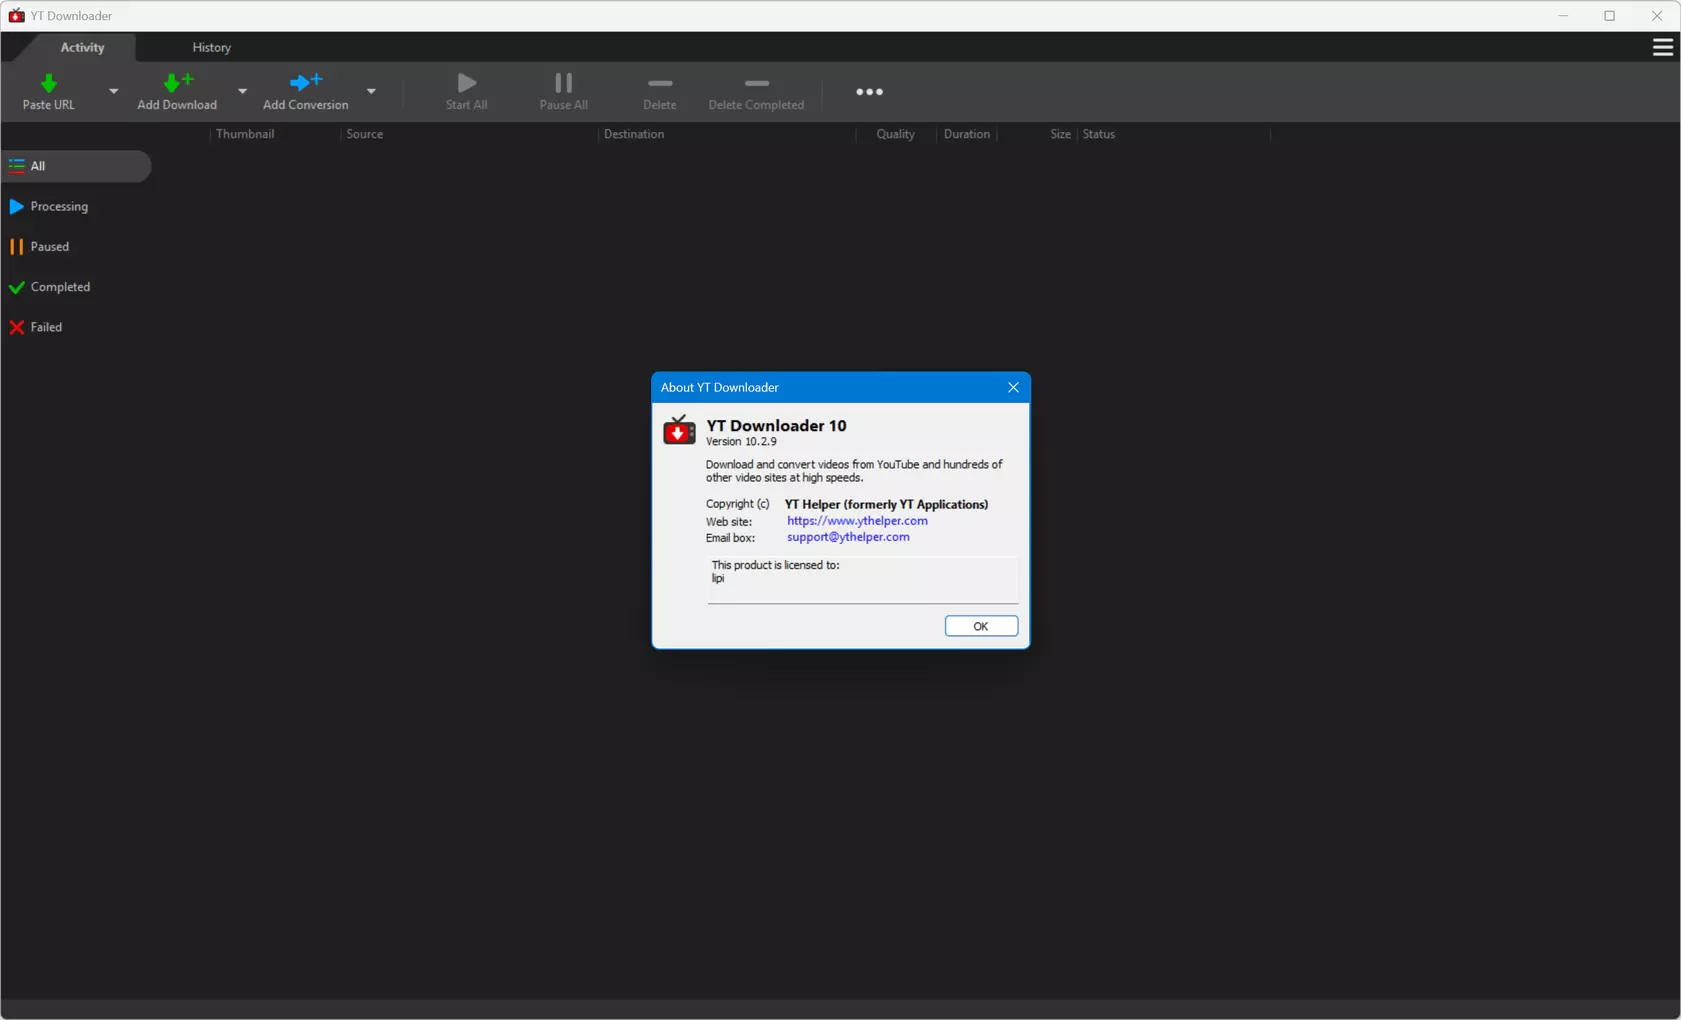Screen dimensions: 1681x1020
Task: Filter list by Completed downloads
Action: [59, 287]
